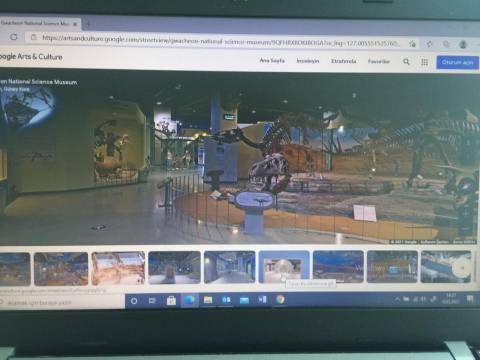Open the Google apps grid icon
The width and height of the screenshot is (480, 360).
pos(424,62)
